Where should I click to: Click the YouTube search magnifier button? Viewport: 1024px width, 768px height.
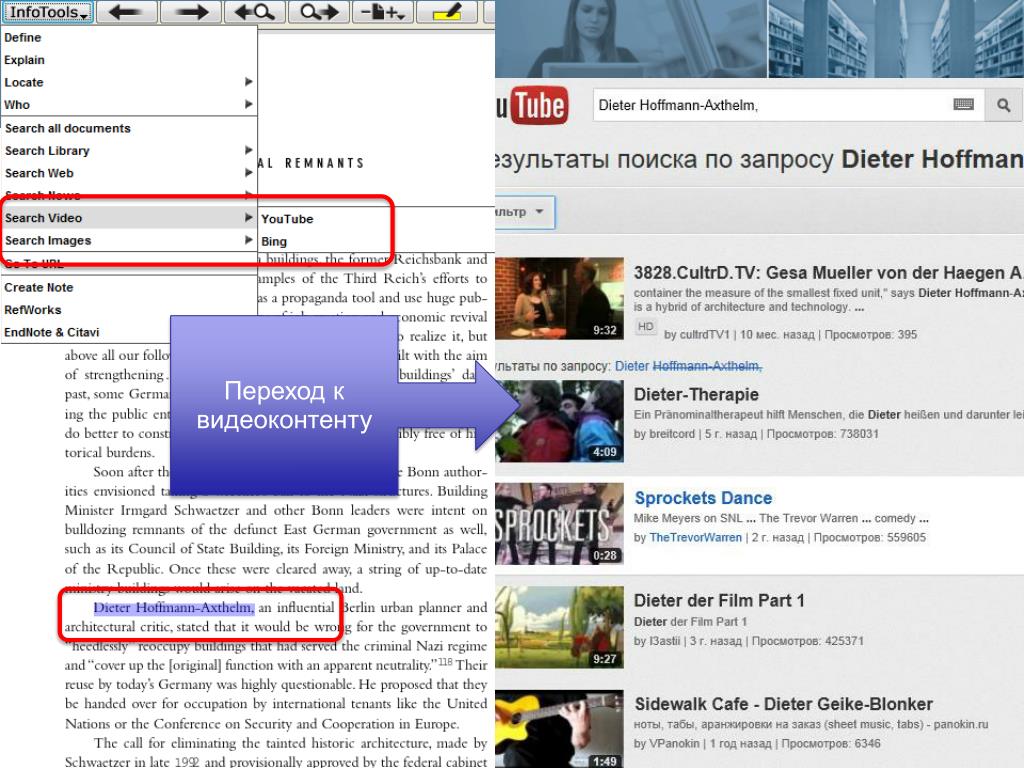pyautogui.click(x=1003, y=105)
